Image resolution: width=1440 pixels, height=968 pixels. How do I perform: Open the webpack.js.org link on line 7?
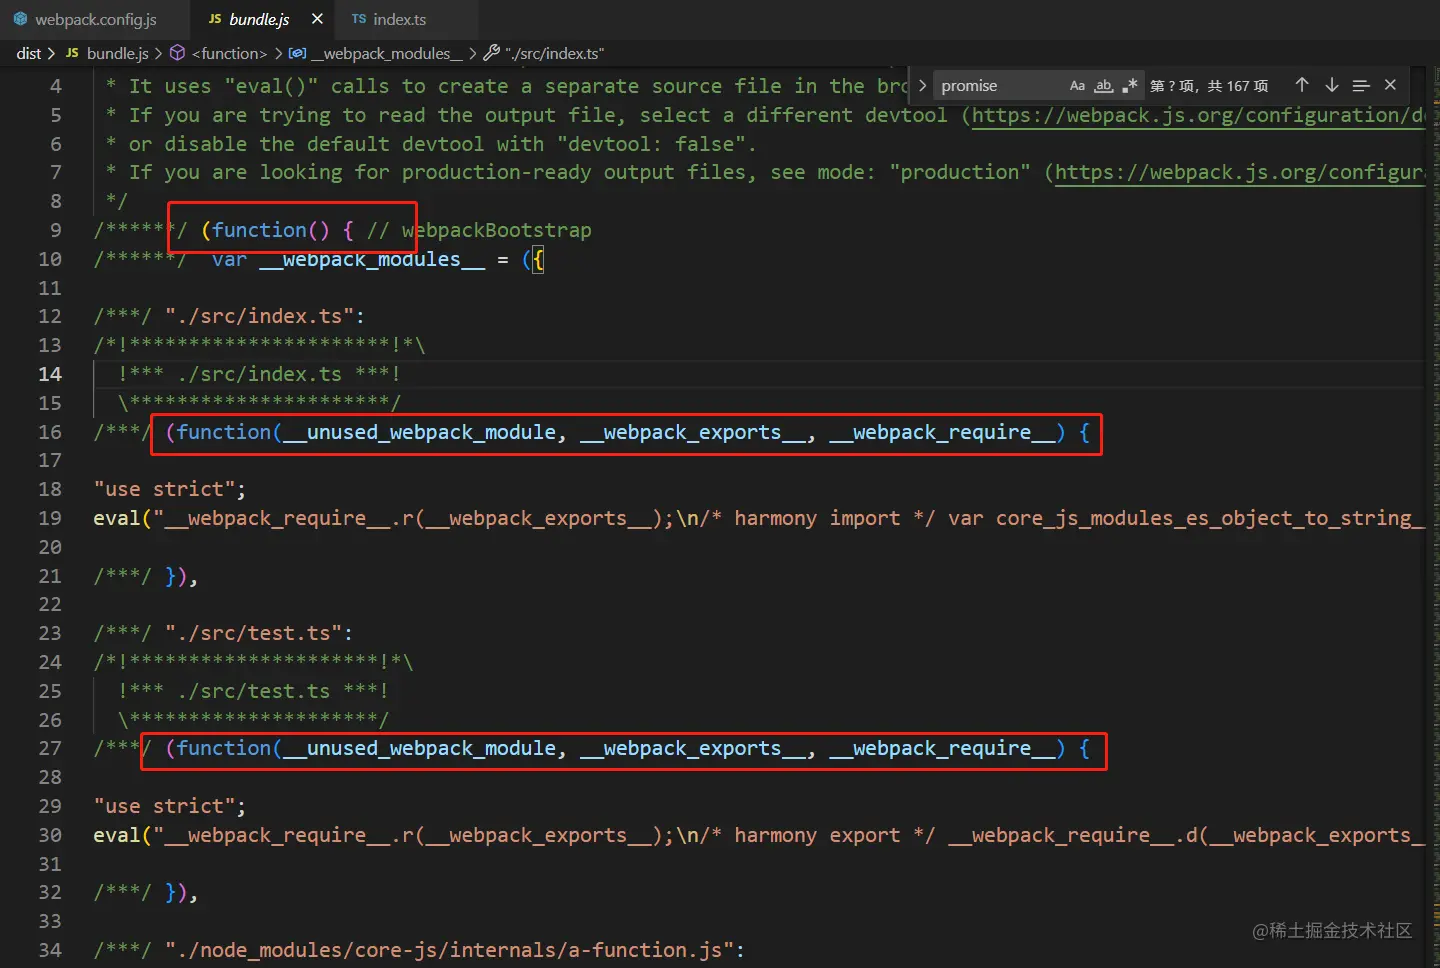click(1240, 172)
